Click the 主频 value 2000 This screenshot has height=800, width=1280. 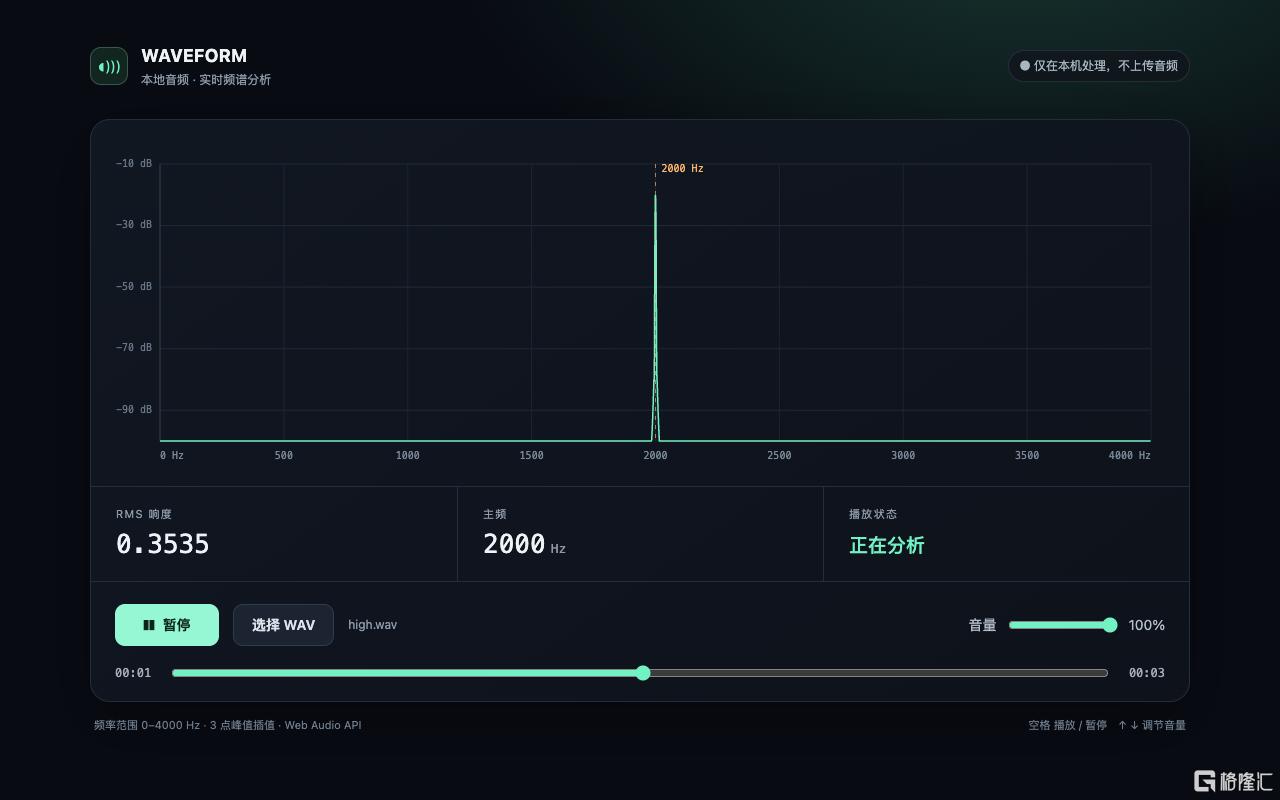[514, 544]
